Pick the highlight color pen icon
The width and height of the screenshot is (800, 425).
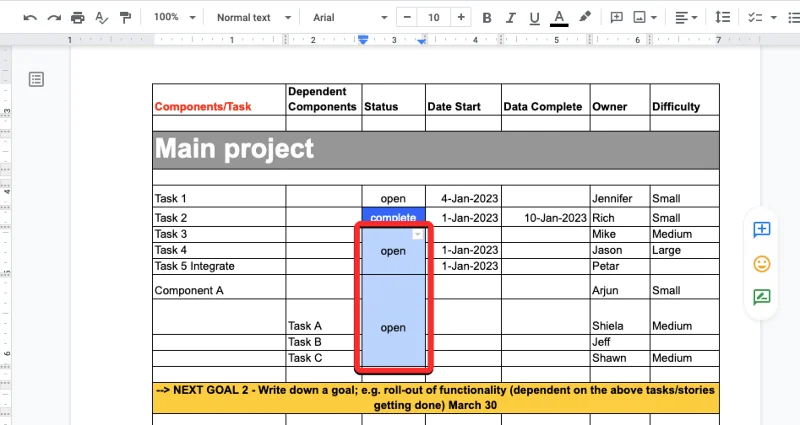[585, 18]
